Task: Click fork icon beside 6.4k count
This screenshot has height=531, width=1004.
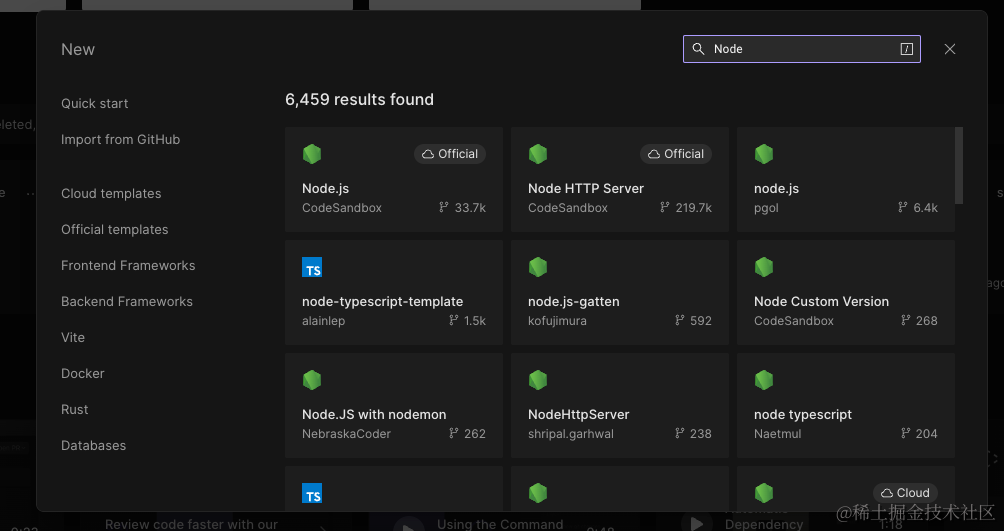Action: coord(903,208)
